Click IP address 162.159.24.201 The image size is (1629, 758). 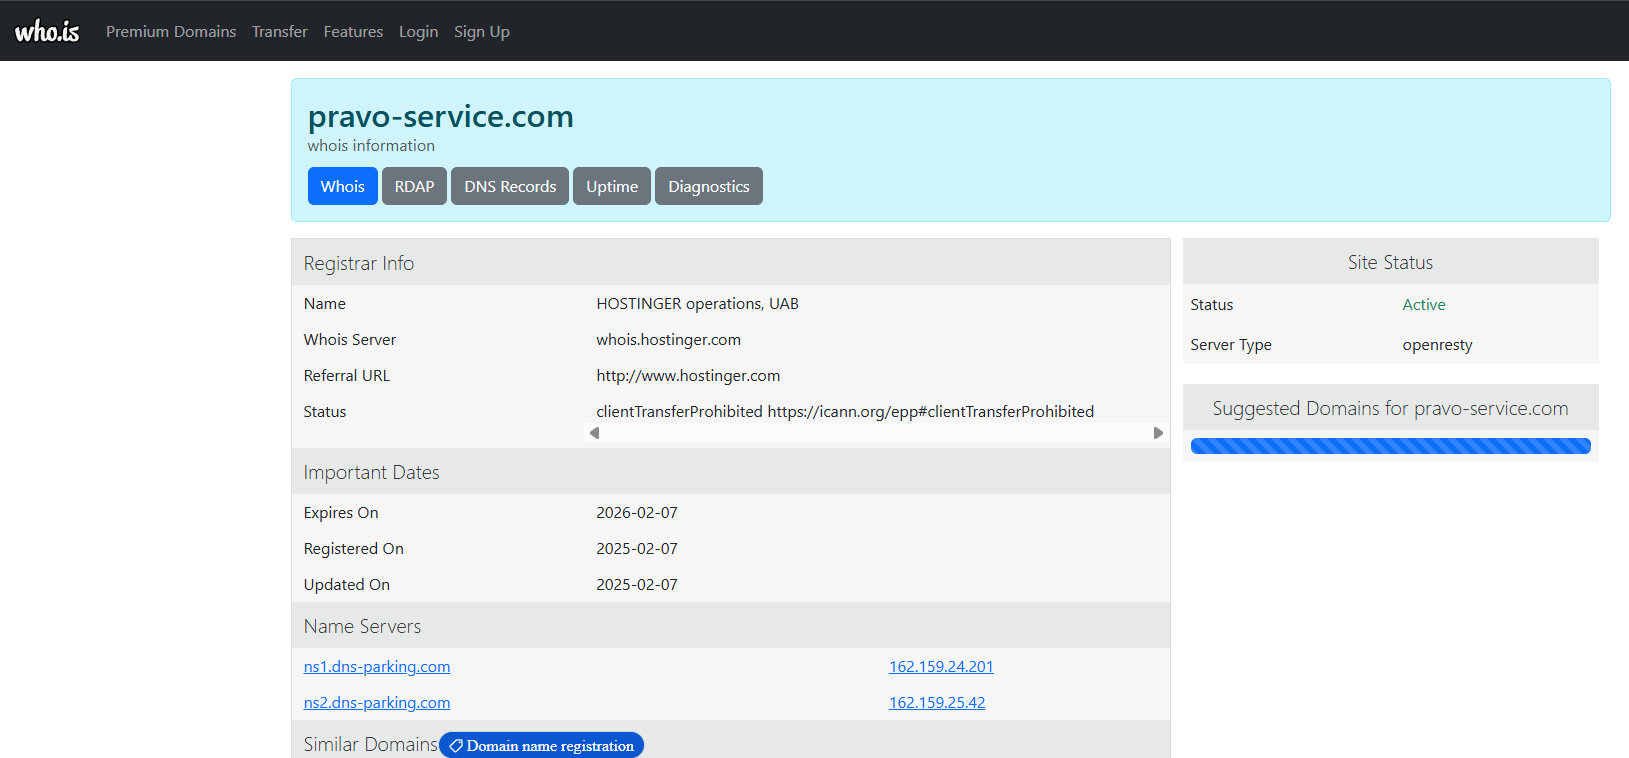(941, 667)
